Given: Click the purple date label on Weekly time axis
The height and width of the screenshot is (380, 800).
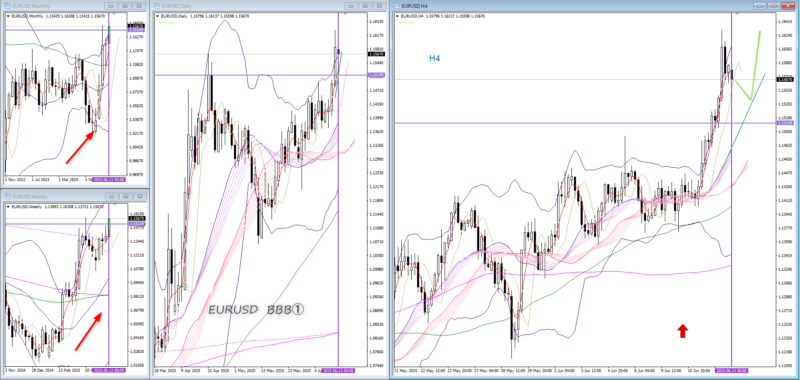Looking at the screenshot, I should click(109, 370).
